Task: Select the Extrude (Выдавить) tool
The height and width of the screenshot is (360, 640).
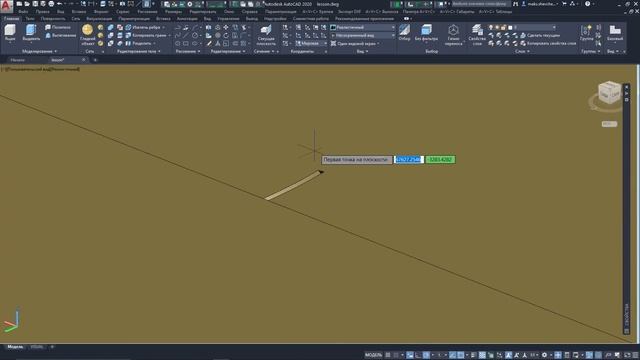Action: point(31,33)
